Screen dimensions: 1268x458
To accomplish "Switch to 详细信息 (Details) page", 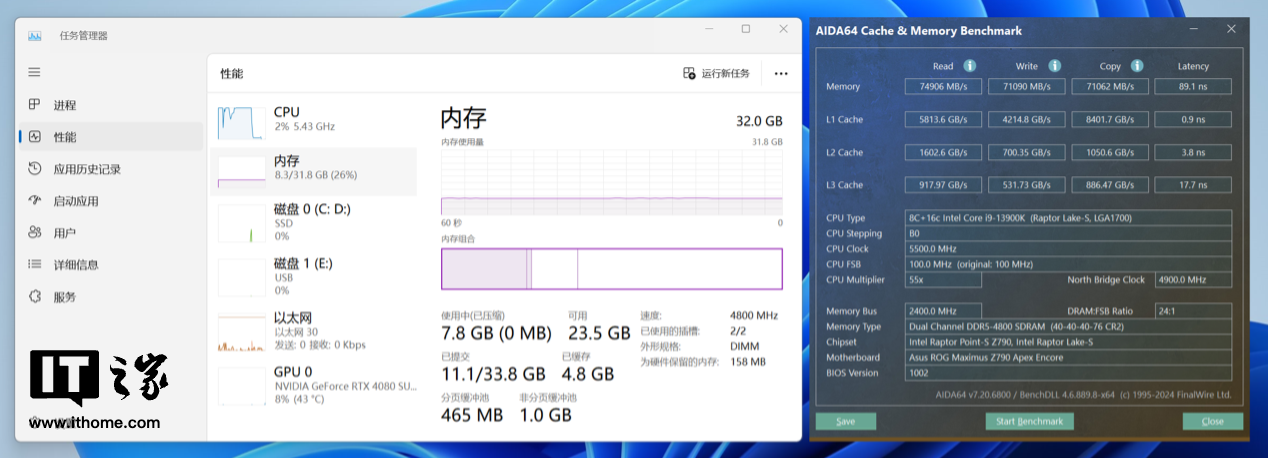I will coord(75,265).
